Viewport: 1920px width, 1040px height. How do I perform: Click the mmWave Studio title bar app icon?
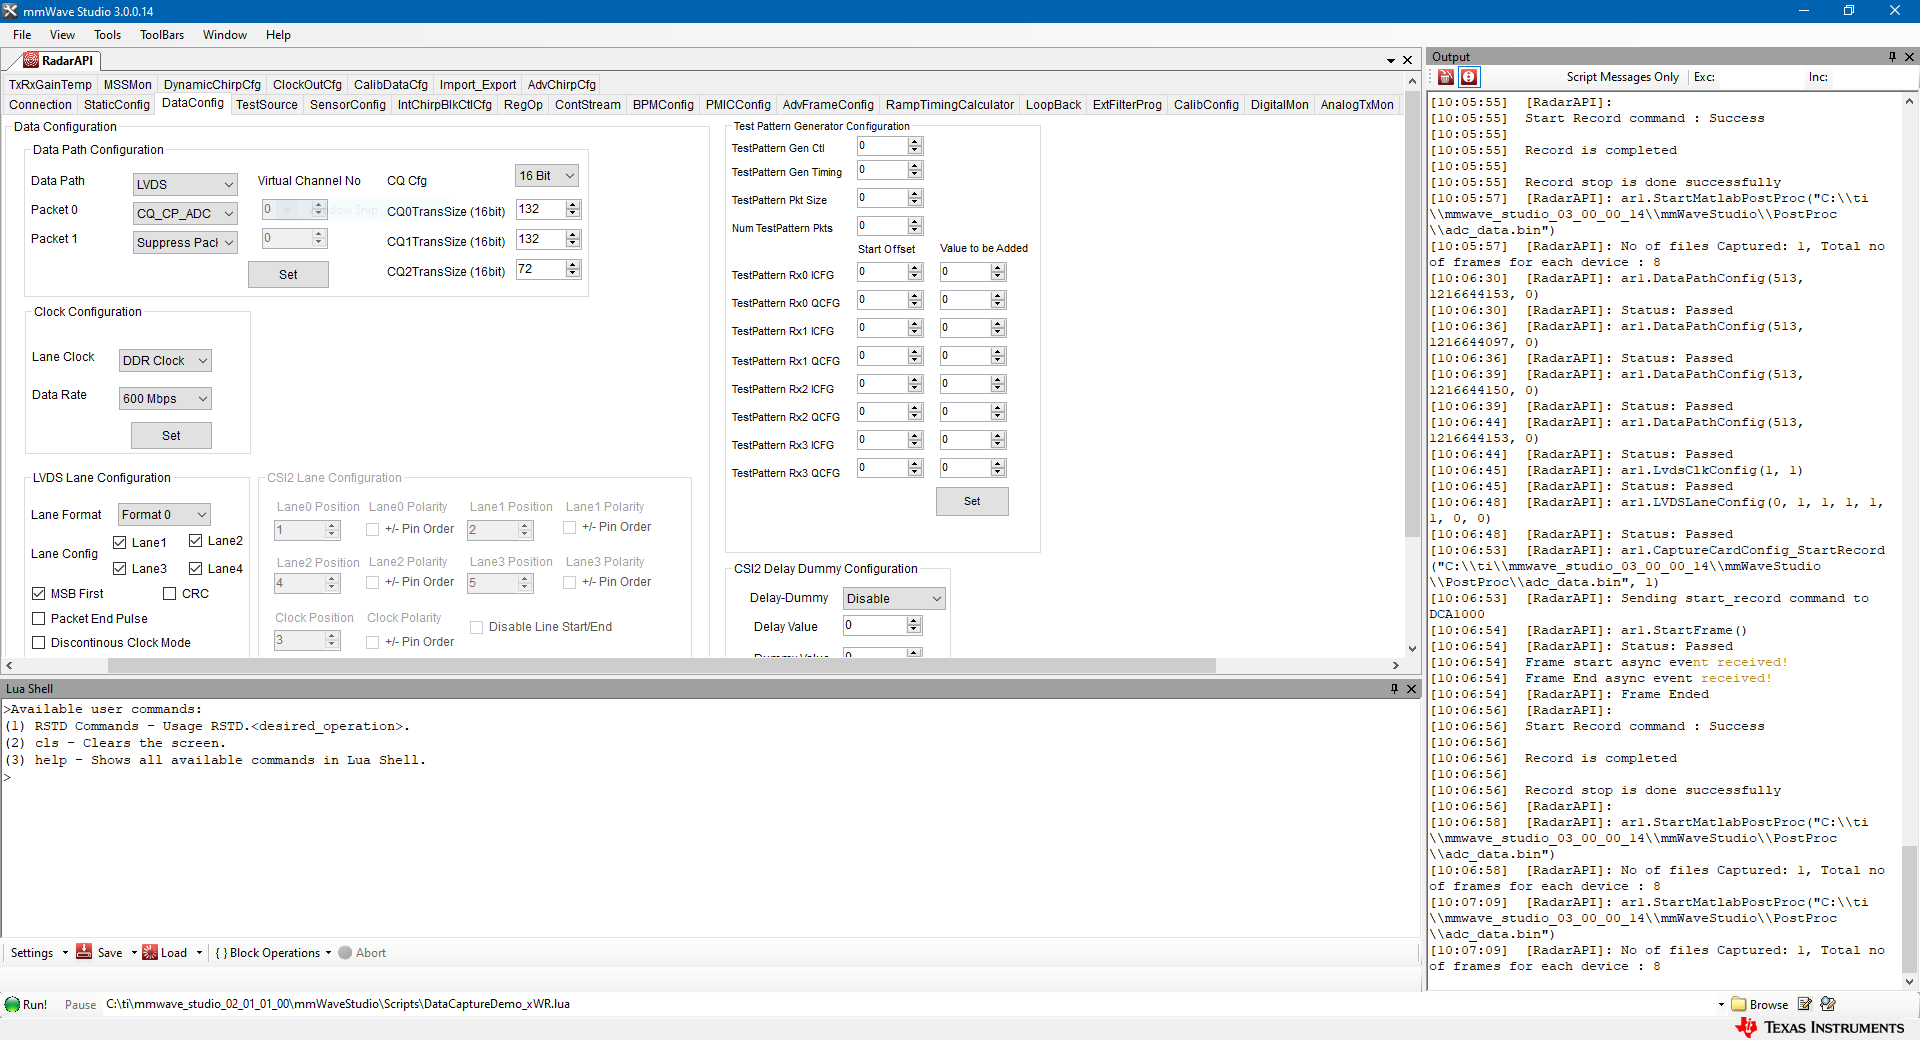pyautogui.click(x=10, y=11)
